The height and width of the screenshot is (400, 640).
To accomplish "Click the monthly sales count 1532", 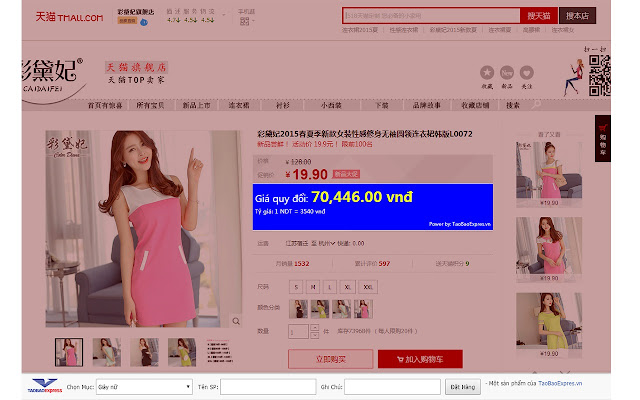I will (x=302, y=264).
